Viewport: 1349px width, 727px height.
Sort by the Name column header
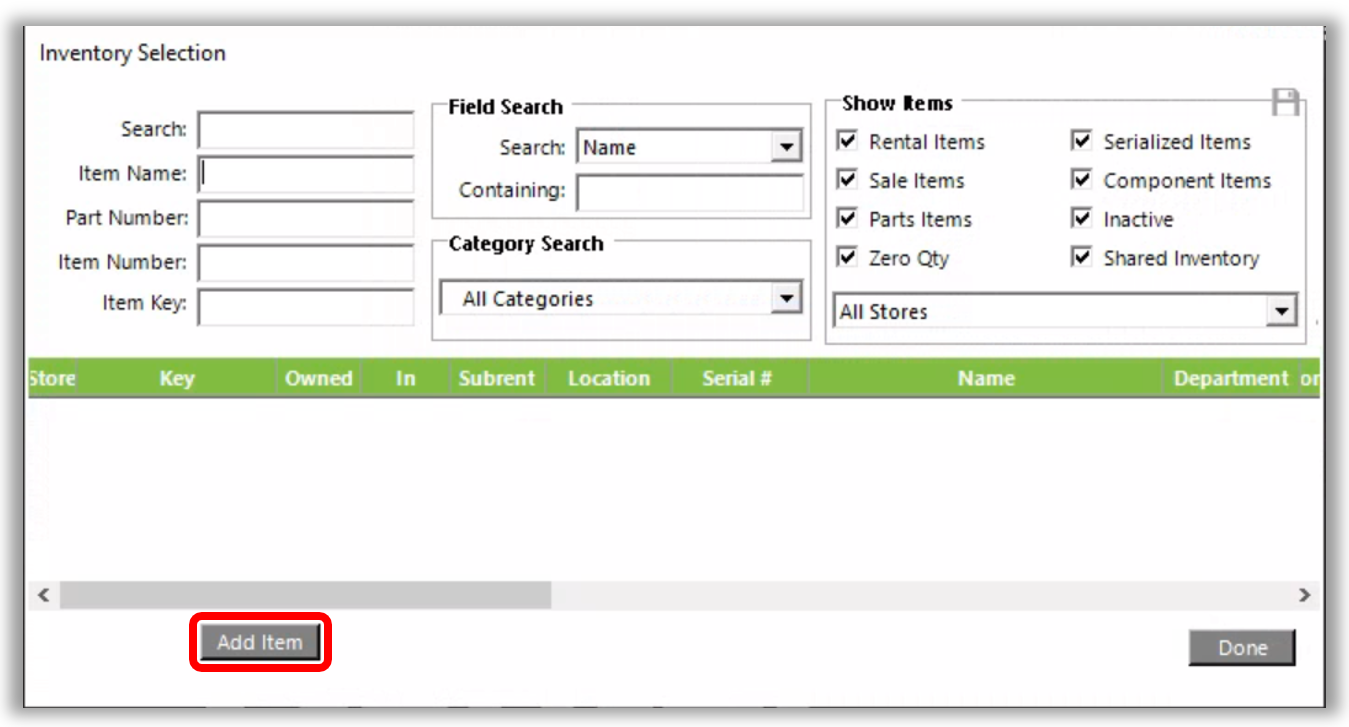point(985,379)
